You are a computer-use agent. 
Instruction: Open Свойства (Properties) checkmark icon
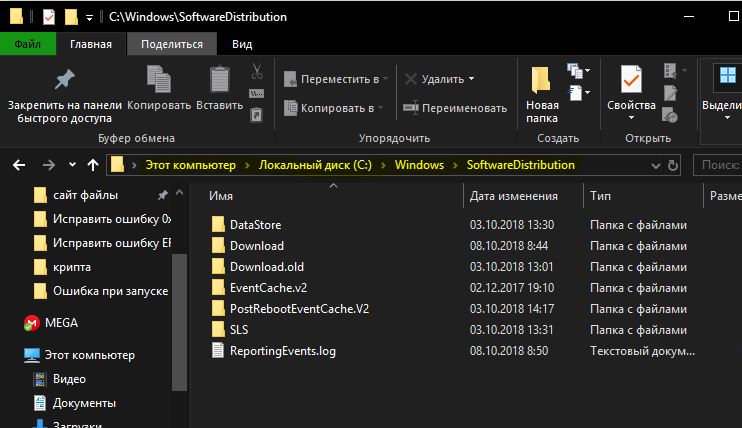631,79
